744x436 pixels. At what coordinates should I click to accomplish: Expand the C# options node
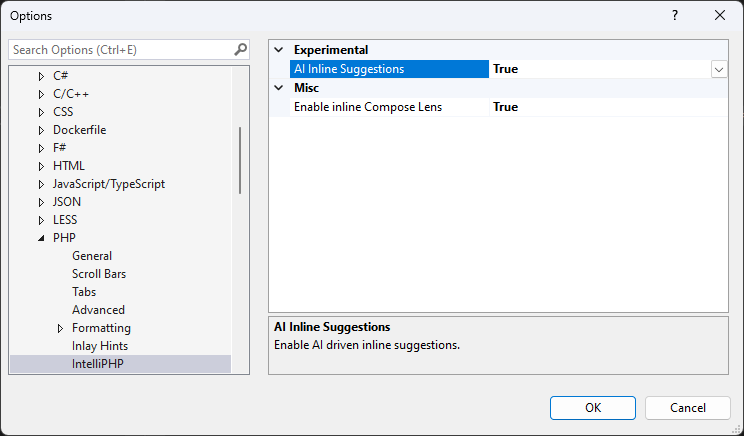click(41, 76)
